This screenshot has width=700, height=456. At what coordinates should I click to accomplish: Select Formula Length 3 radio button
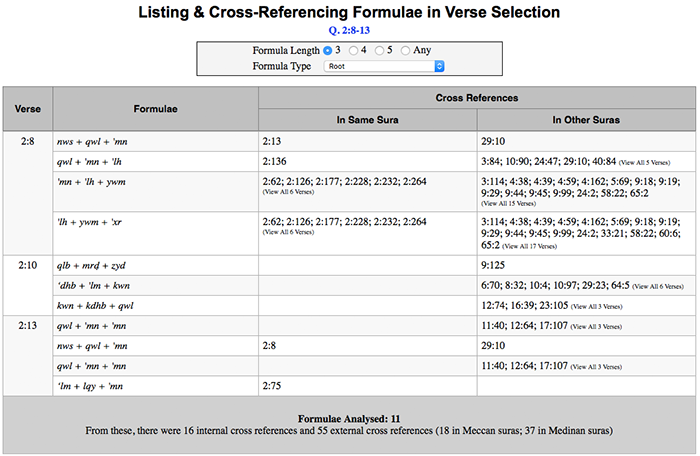328,50
